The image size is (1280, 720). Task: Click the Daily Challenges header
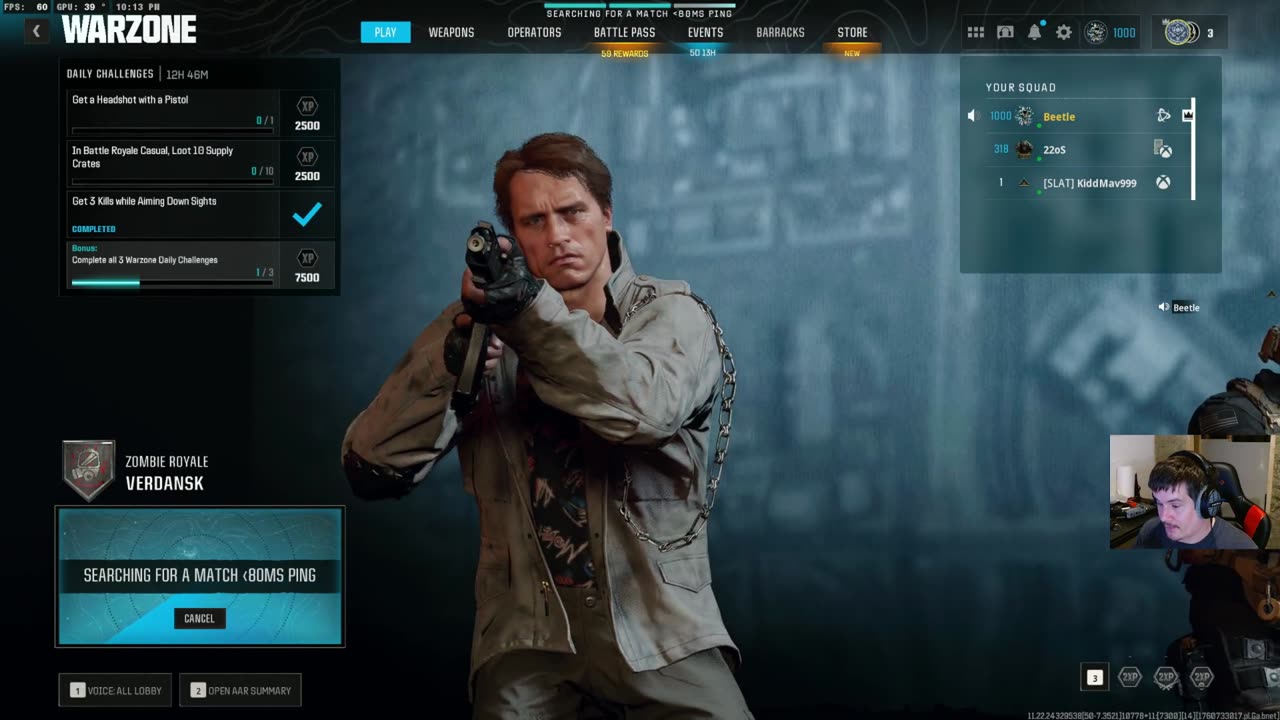pos(110,74)
